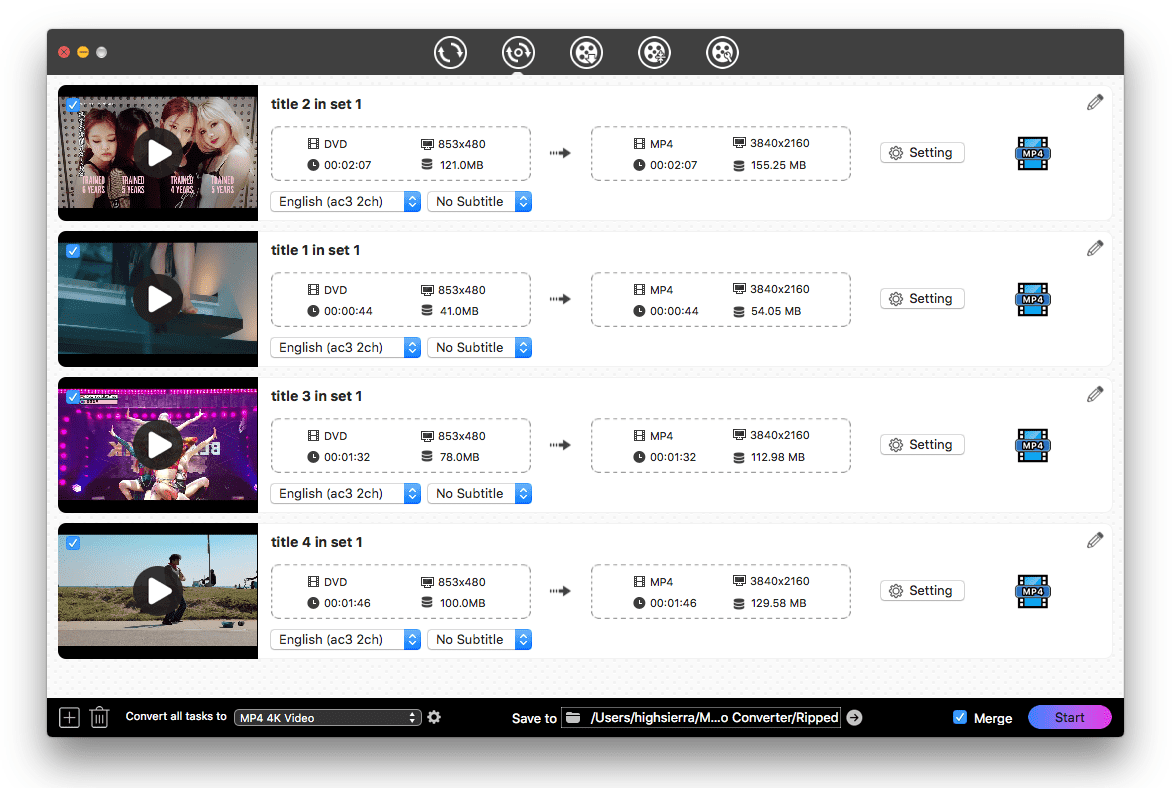The height and width of the screenshot is (788, 1172).
Task: Open gear settings beside MP4 4K Video
Action: coord(434,717)
